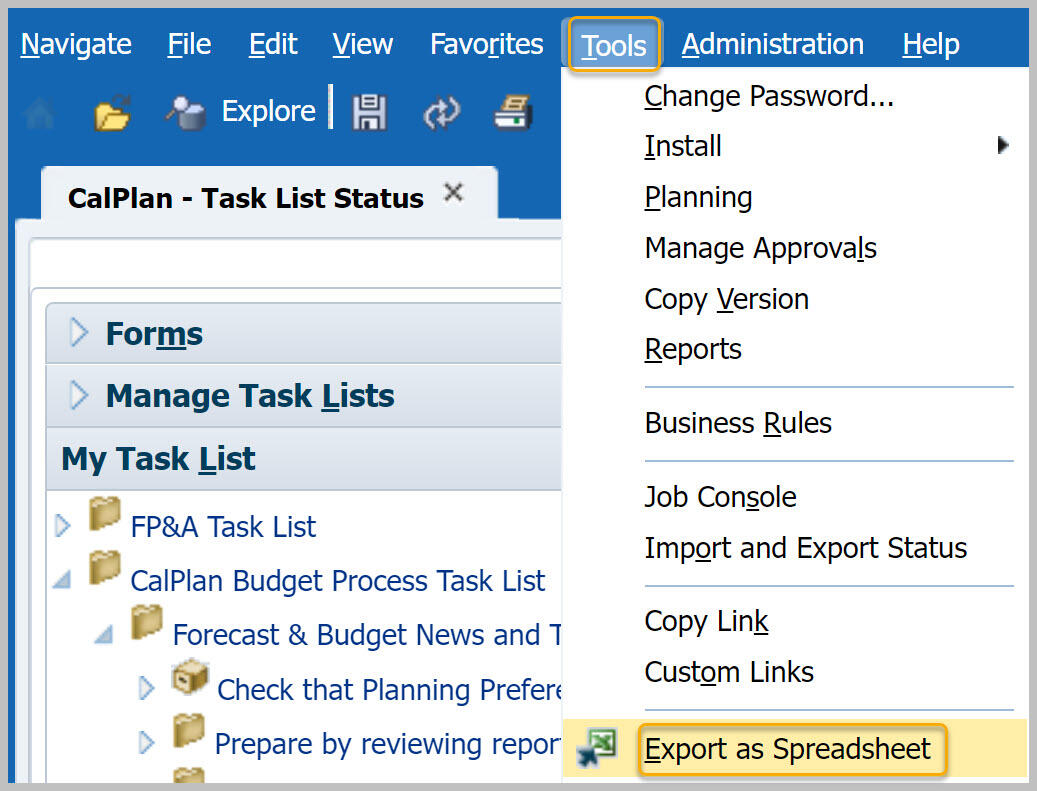1037x791 pixels.
Task: Open Install submenu arrow
Action: pyautogui.click(x=1003, y=145)
